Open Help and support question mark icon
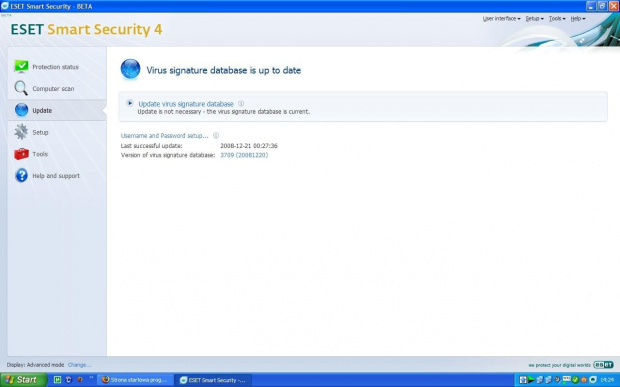The image size is (620, 387). click(x=21, y=175)
